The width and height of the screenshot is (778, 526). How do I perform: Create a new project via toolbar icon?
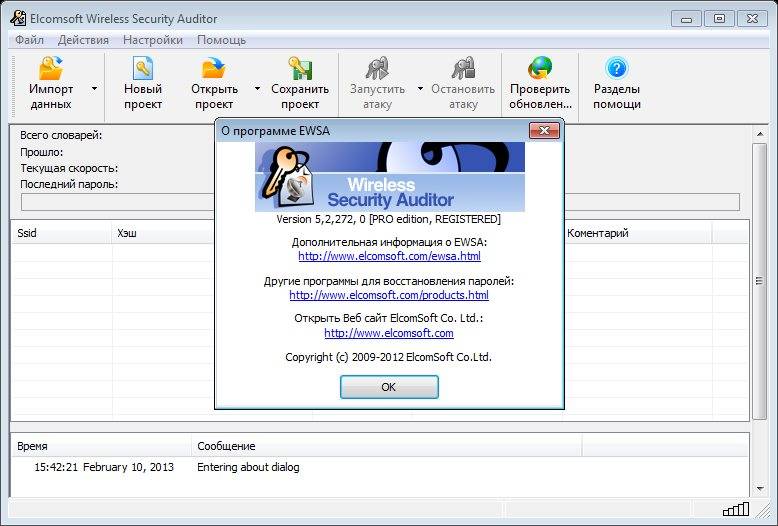click(x=143, y=68)
